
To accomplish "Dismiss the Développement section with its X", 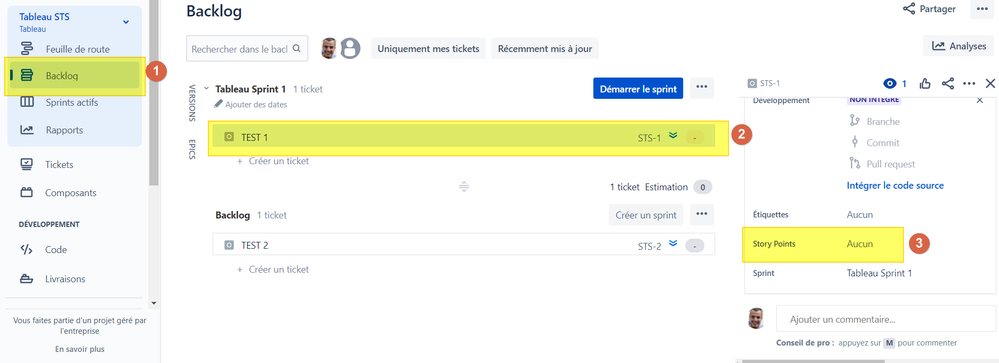I will tap(980, 100).
